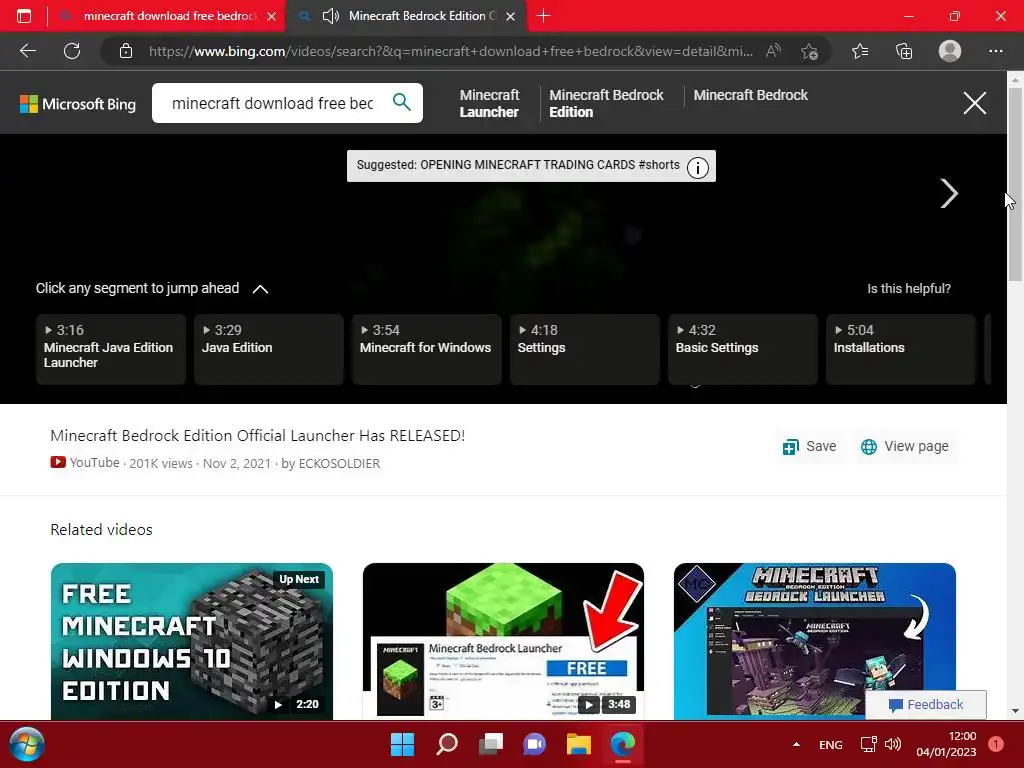Screen dimensions: 1024x768
Task: Click the YouTube source link
Action: [85, 463]
